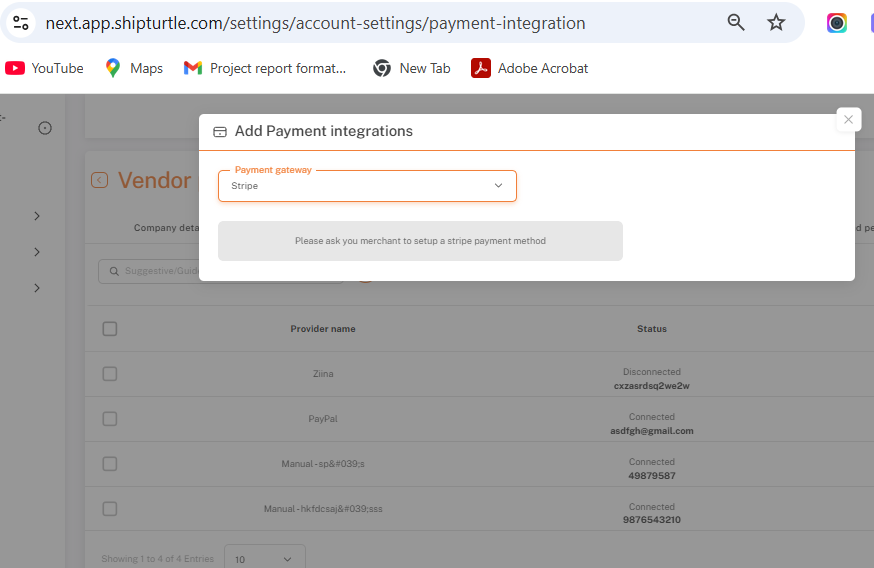This screenshot has width=874, height=568.
Task: Click the Disconnected status for Ziina
Action: tap(652, 372)
